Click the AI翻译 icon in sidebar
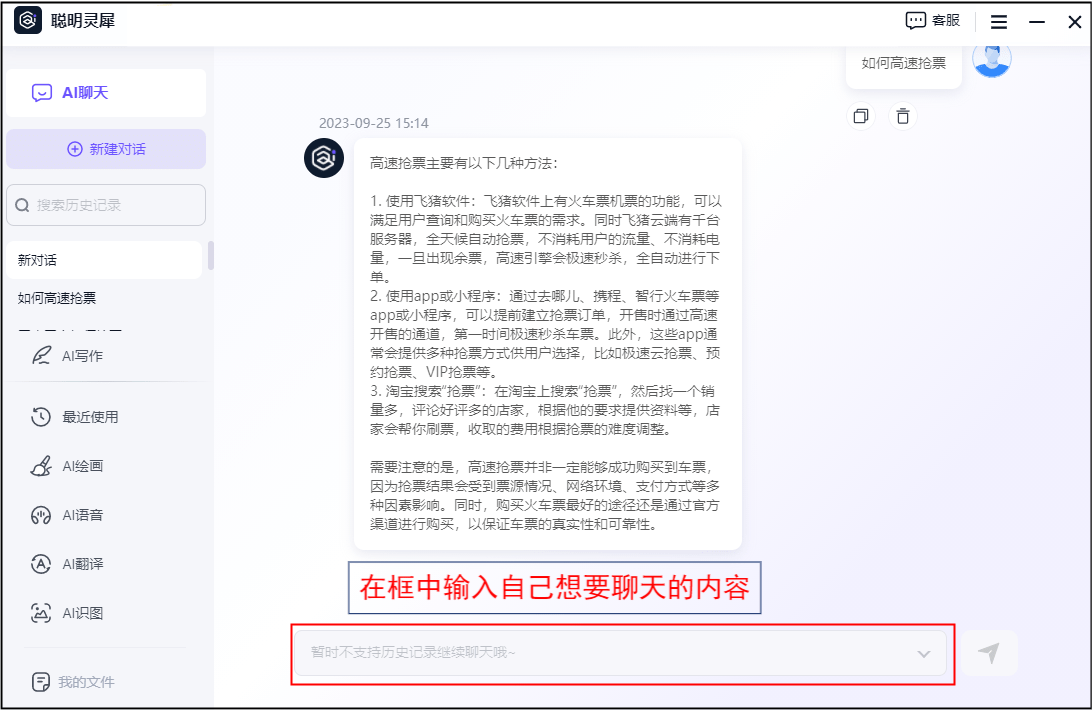The width and height of the screenshot is (1092, 710). (x=41, y=564)
